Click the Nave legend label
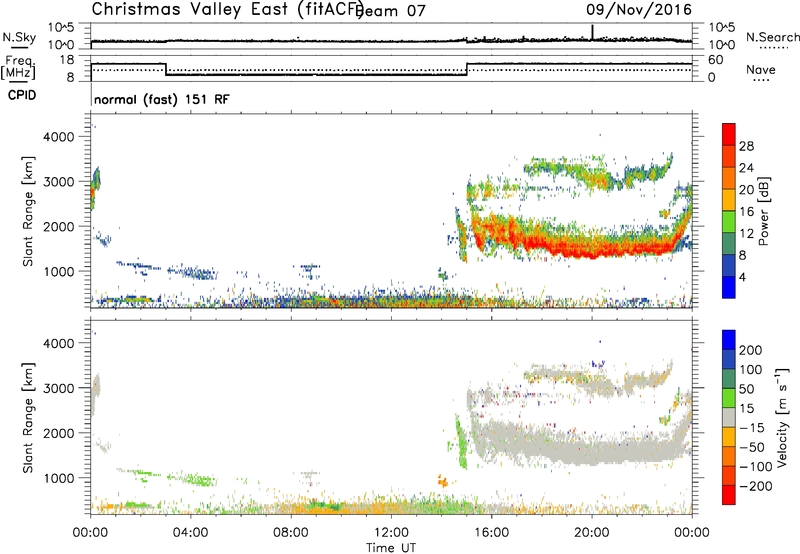The image size is (800, 554). click(x=761, y=69)
